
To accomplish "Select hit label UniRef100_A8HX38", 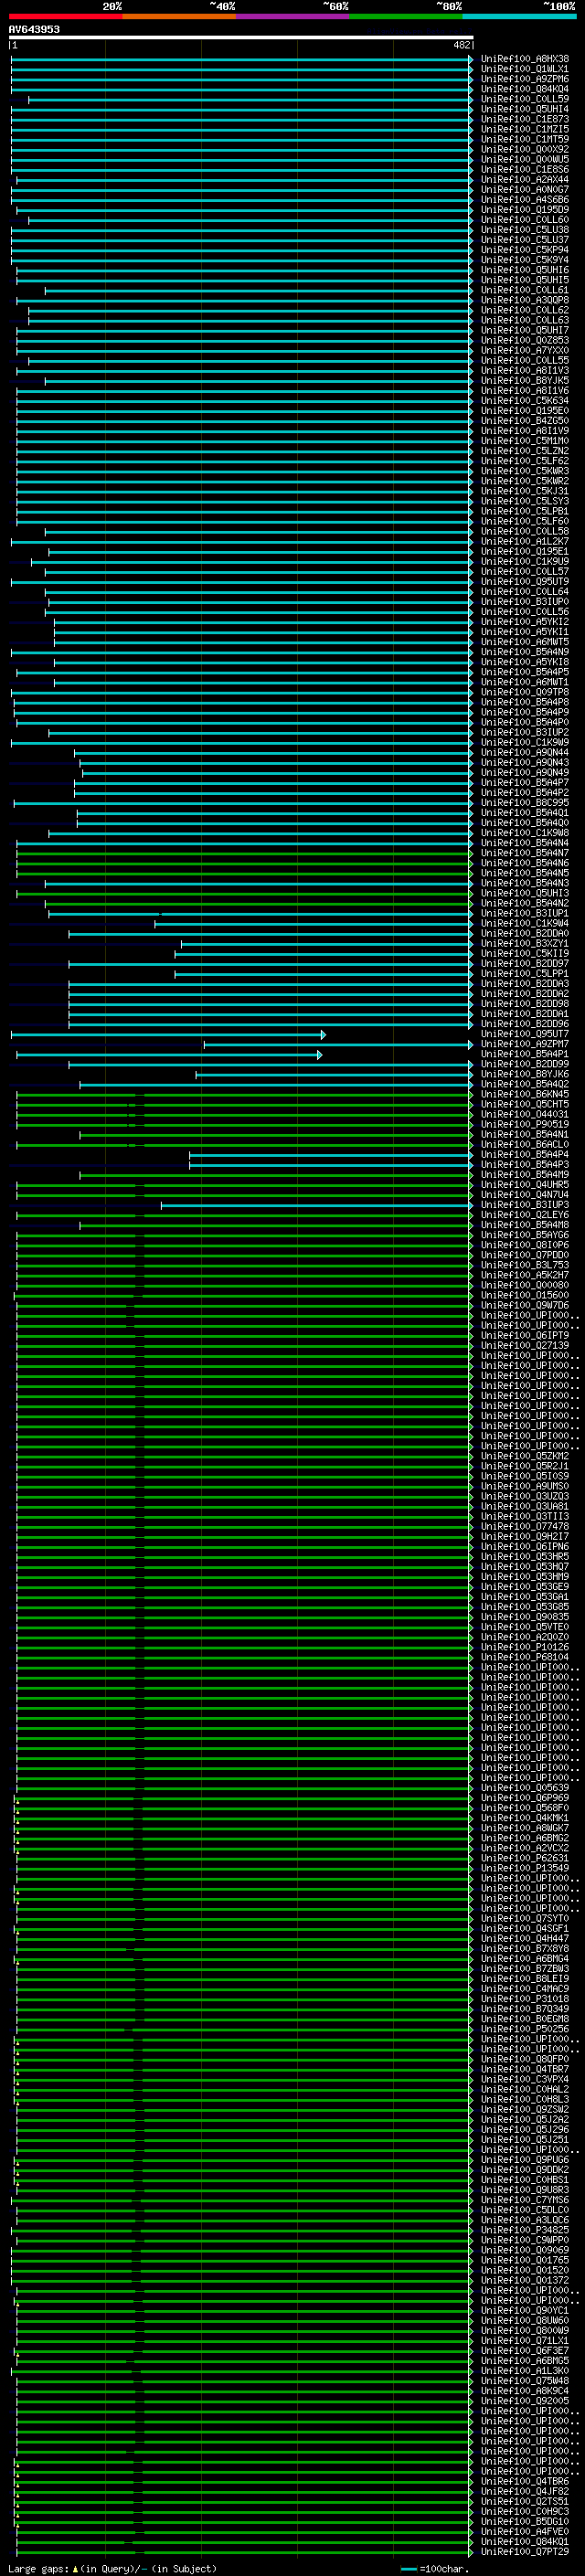I will pos(525,59).
